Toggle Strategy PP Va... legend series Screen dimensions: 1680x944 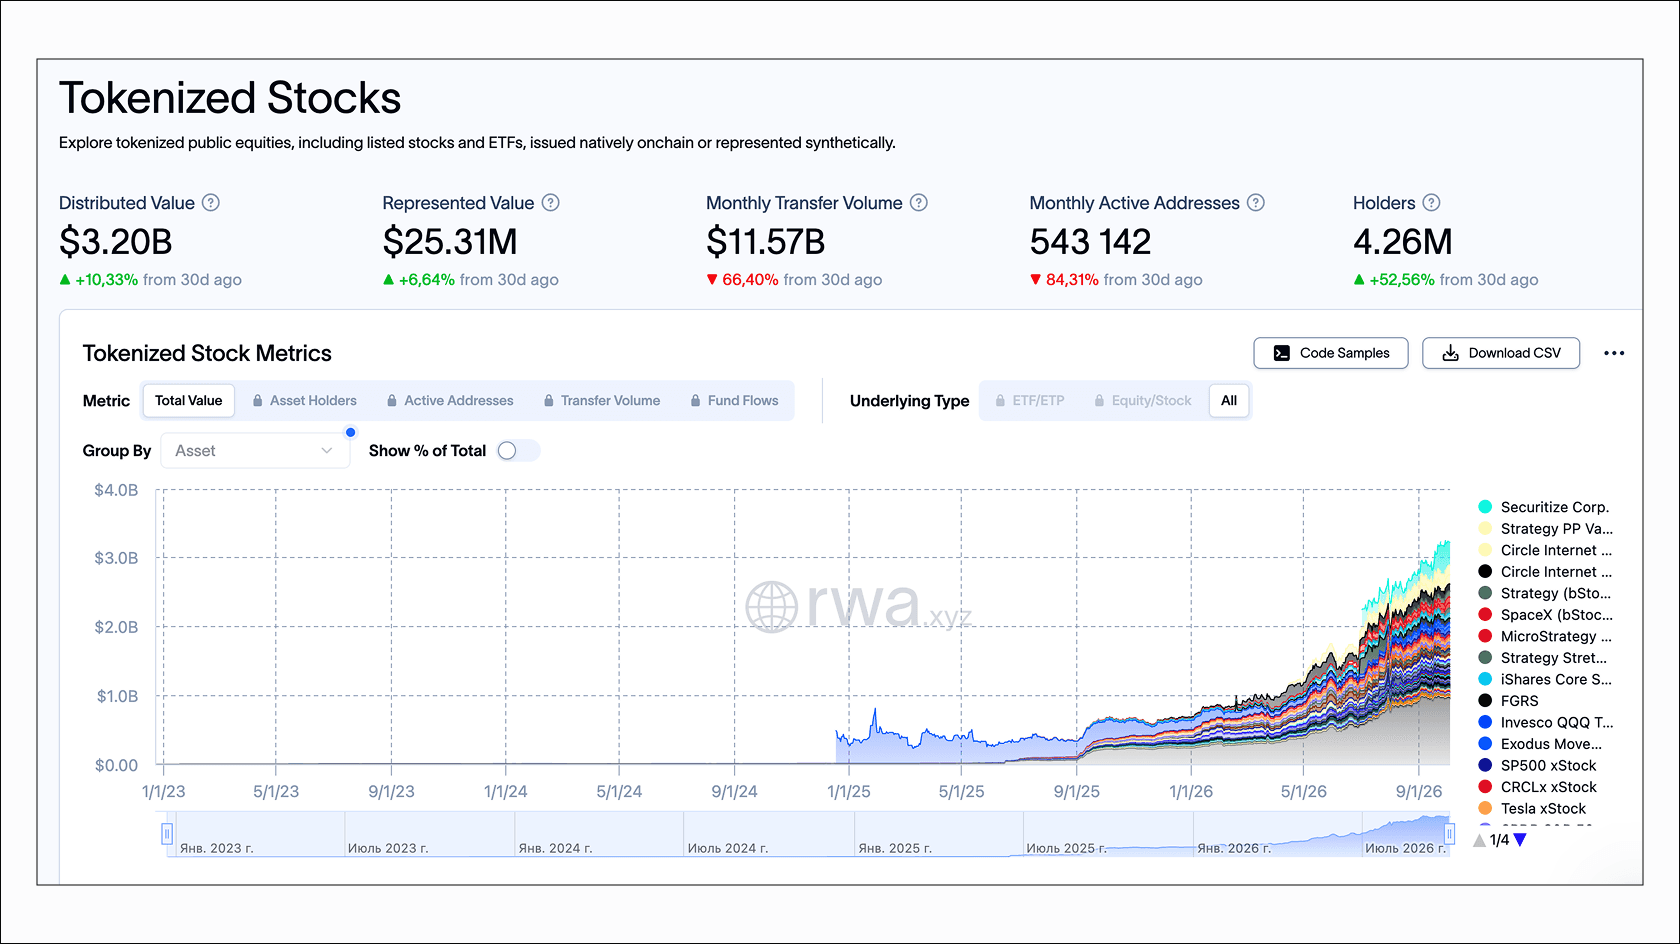pos(1545,529)
